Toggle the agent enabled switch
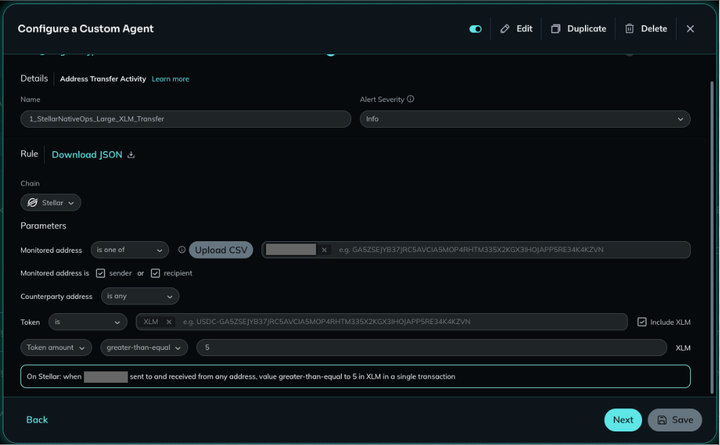 pyautogui.click(x=476, y=29)
